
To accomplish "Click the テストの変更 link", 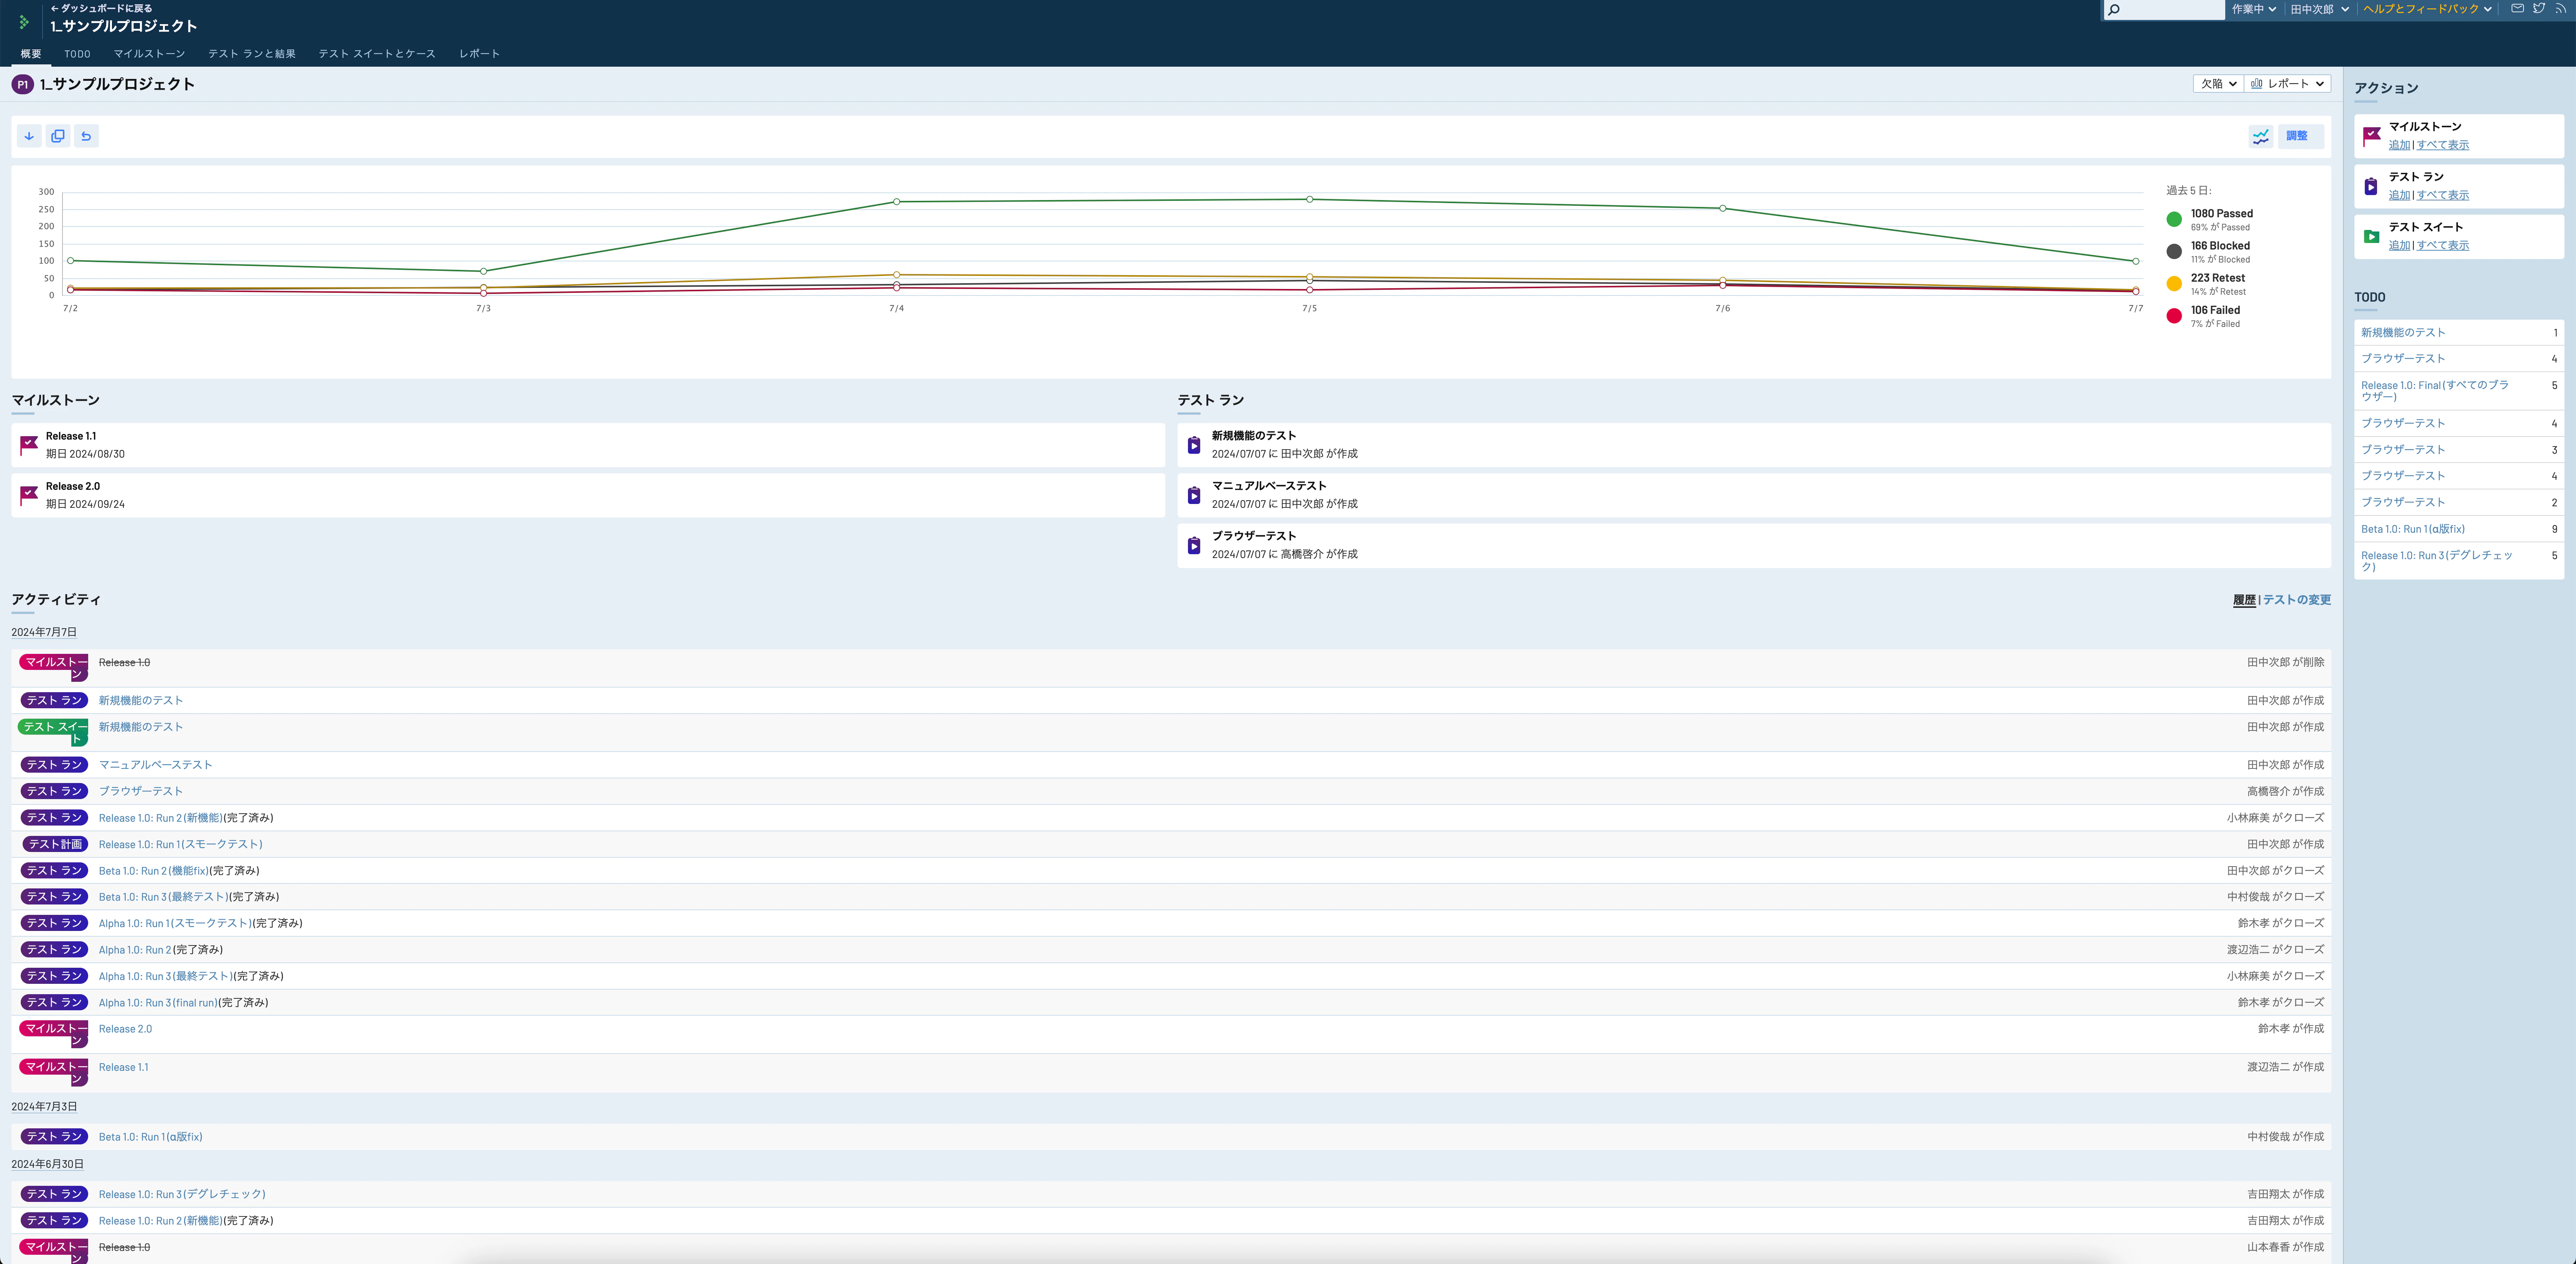I will pyautogui.click(x=2297, y=600).
